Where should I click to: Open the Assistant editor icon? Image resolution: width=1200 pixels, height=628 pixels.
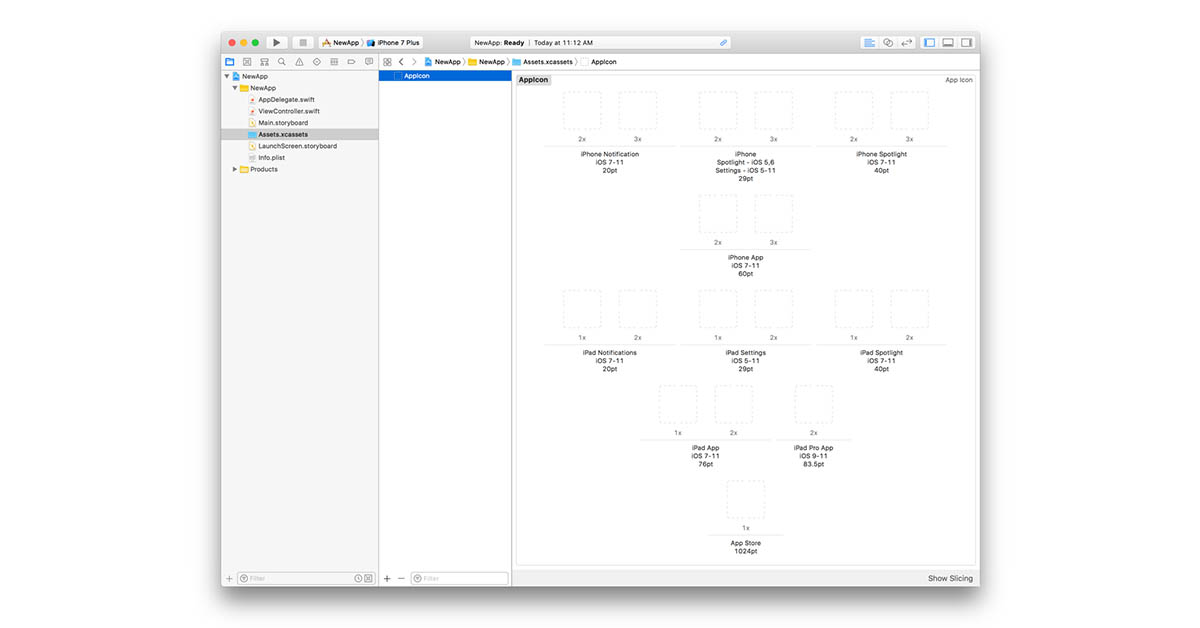click(888, 42)
